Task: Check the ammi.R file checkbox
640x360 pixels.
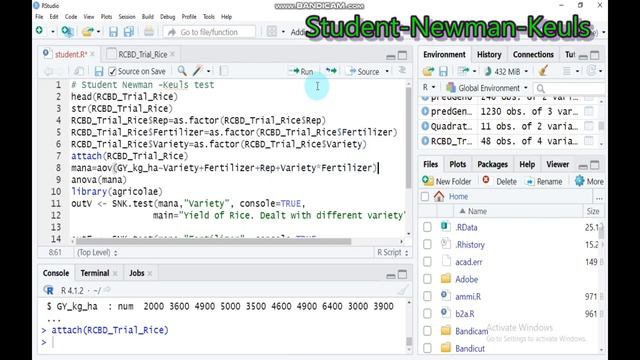Action: tap(427, 296)
